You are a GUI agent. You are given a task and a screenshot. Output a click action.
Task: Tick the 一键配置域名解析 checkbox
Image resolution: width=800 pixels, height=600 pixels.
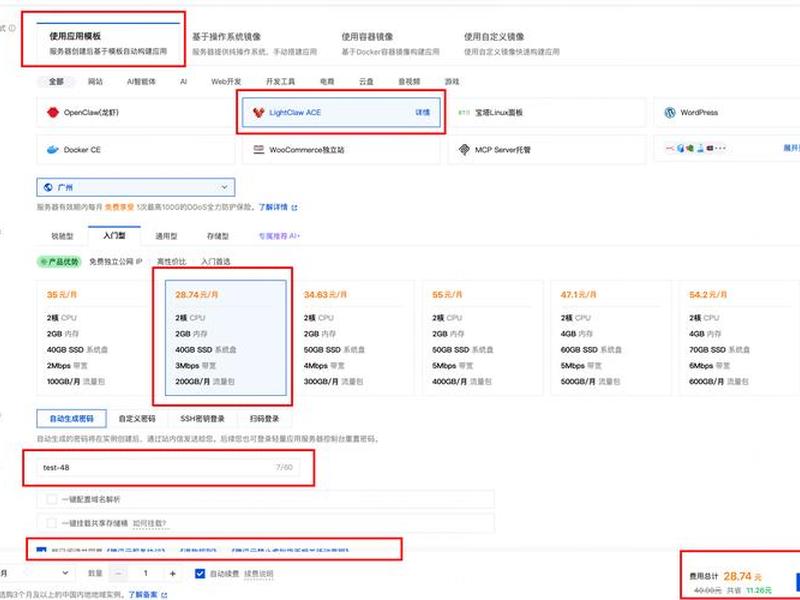pyautogui.click(x=52, y=499)
